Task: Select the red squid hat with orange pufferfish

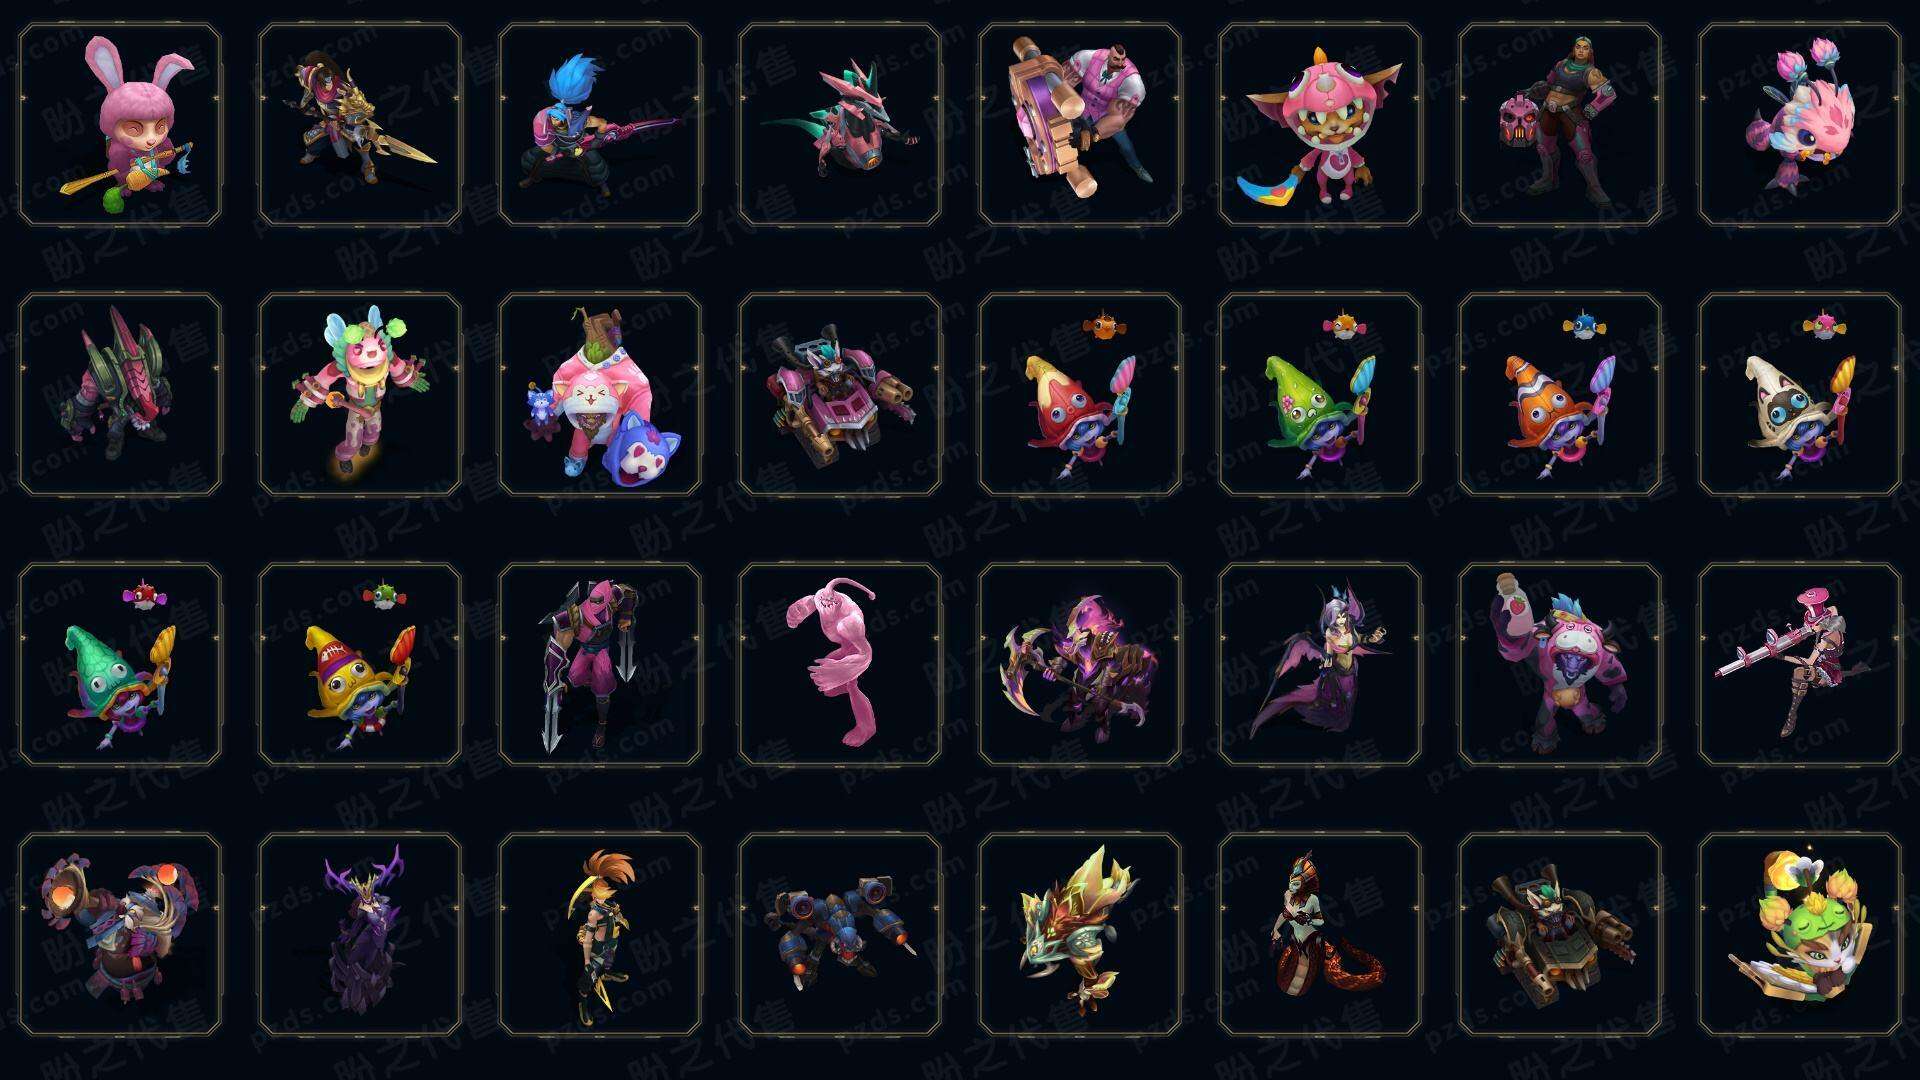Action: [1080, 394]
